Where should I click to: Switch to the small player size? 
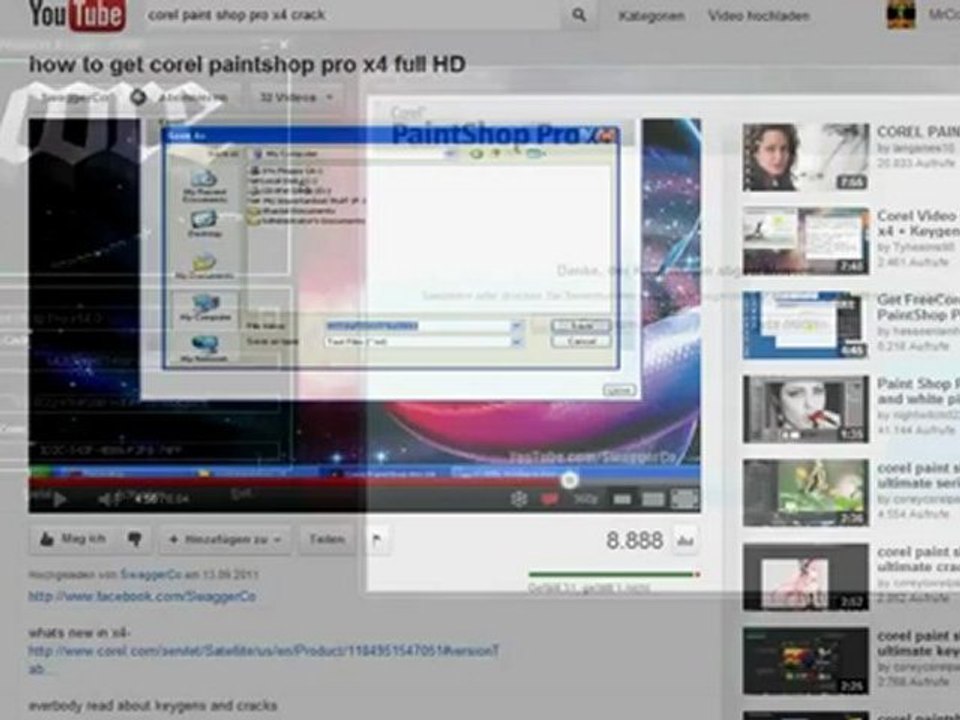pyautogui.click(x=622, y=500)
